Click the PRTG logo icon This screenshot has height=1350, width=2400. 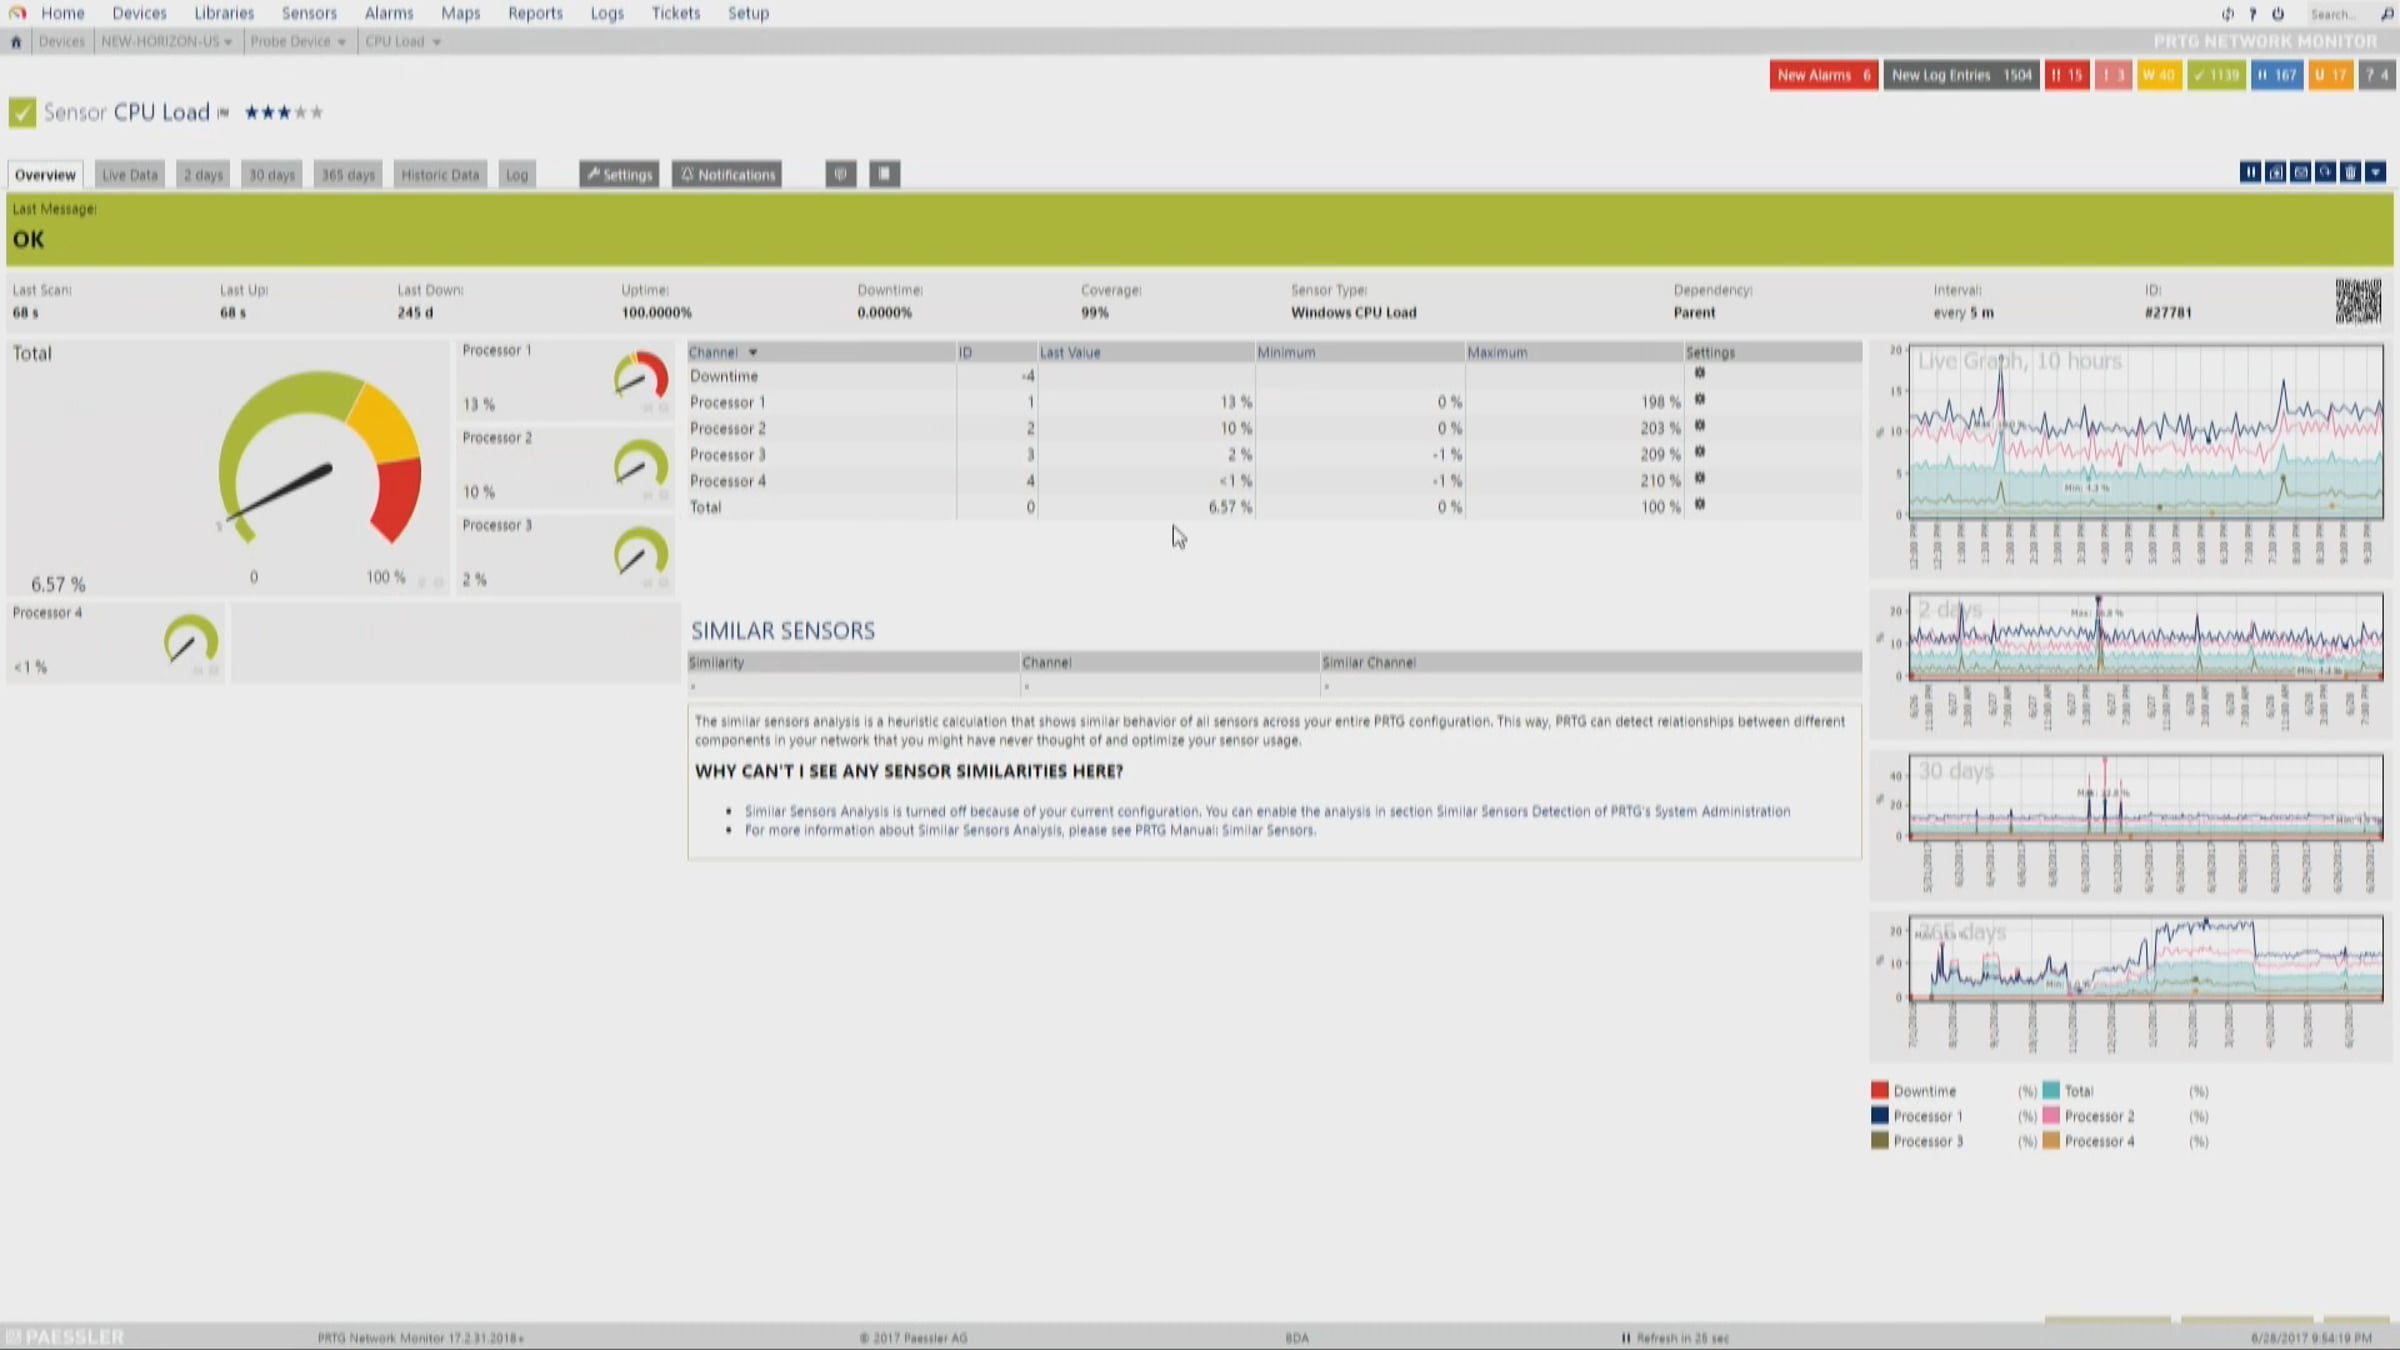[17, 13]
